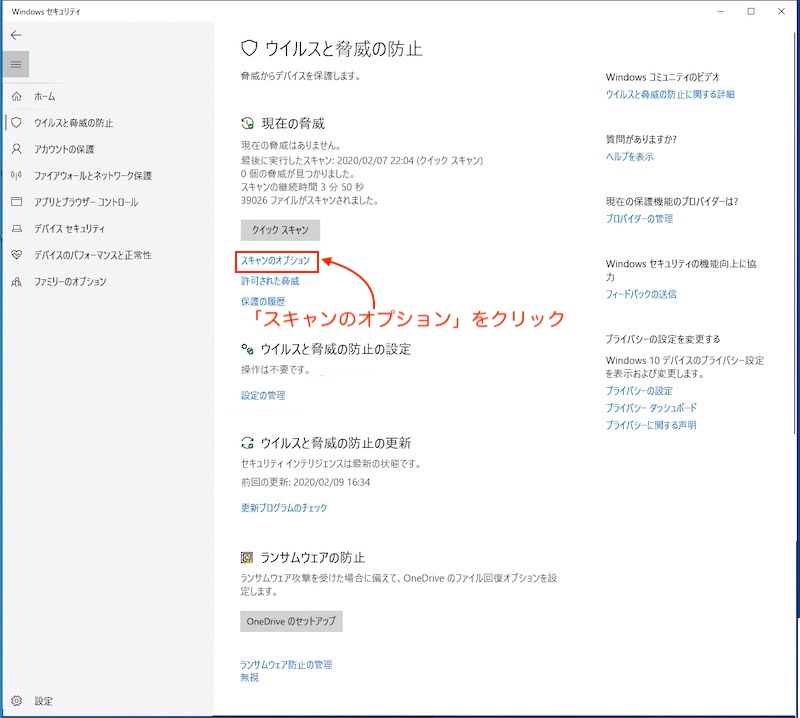800x718 pixels.
Task: Click the current threats clock-shield icon
Action: tap(247, 123)
